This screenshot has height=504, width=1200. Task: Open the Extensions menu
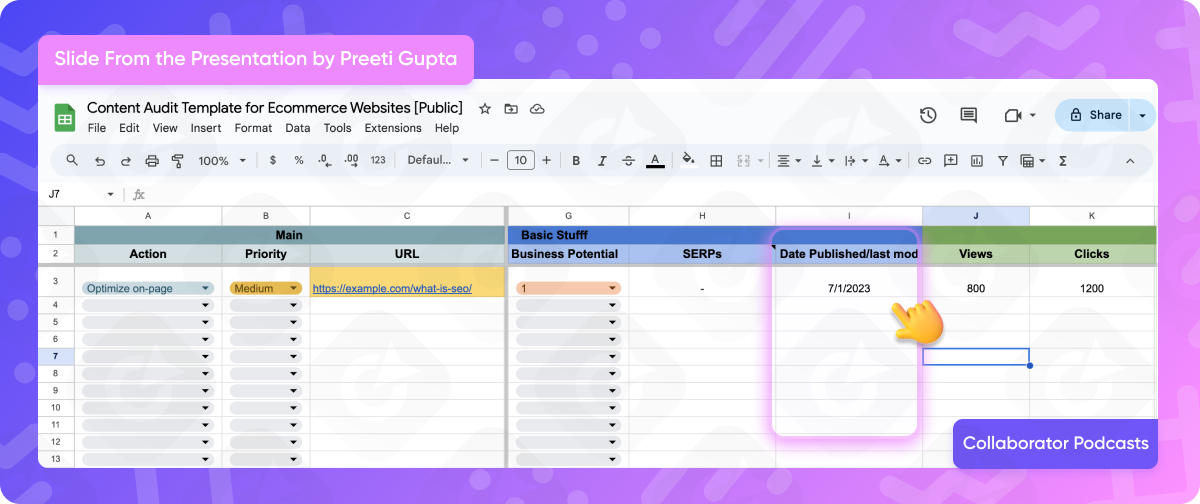pyautogui.click(x=393, y=128)
